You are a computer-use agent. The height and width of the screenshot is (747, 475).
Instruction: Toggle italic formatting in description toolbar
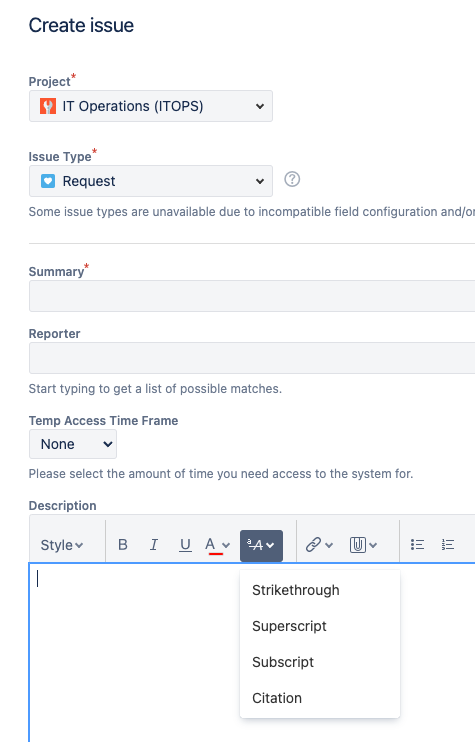coord(153,545)
